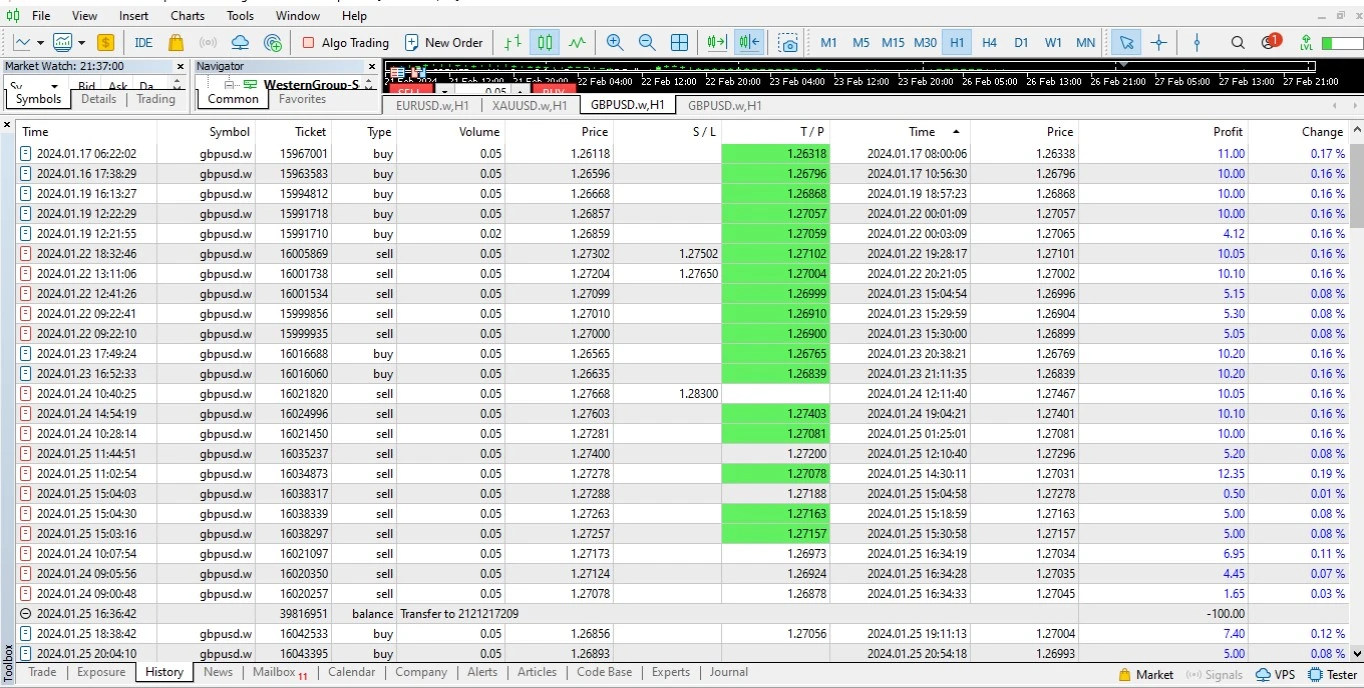Open the Details tab in Market Watch
Image resolution: width=1364 pixels, height=688 pixels.
tap(99, 99)
